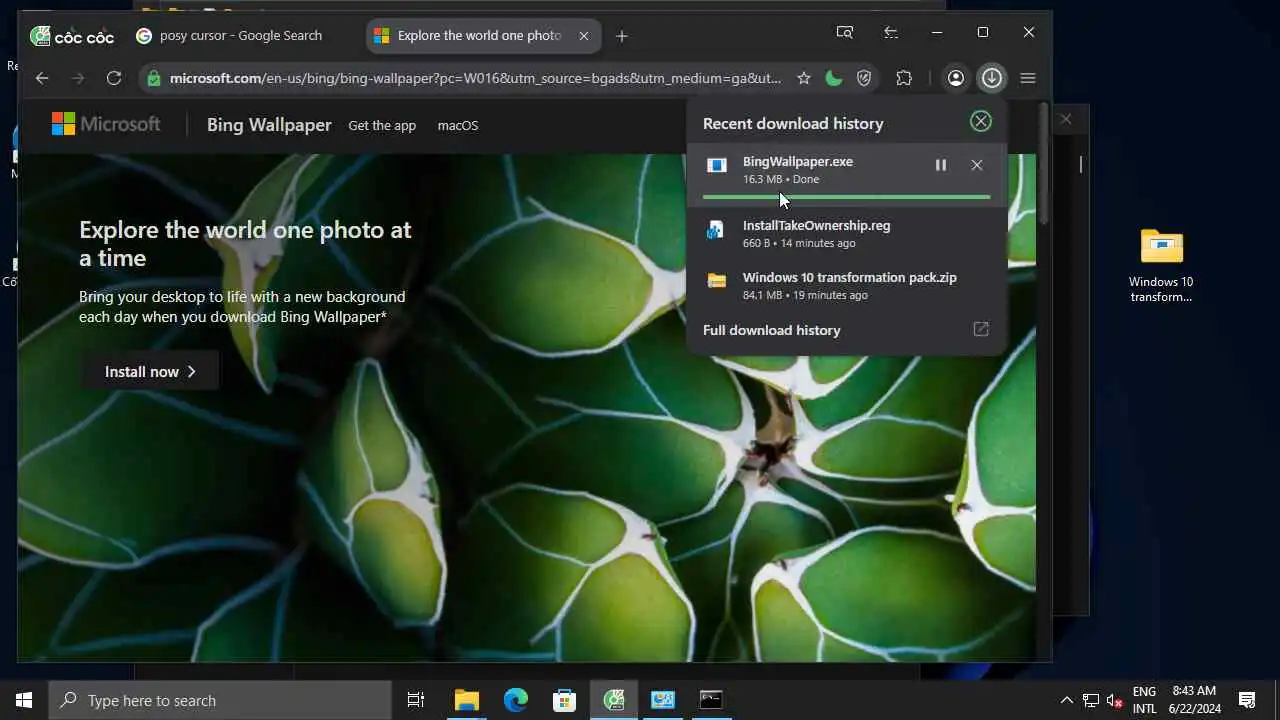The width and height of the screenshot is (1280, 720).
Task: Open InstallTakeOwnership.reg download entry
Action: coord(846,233)
